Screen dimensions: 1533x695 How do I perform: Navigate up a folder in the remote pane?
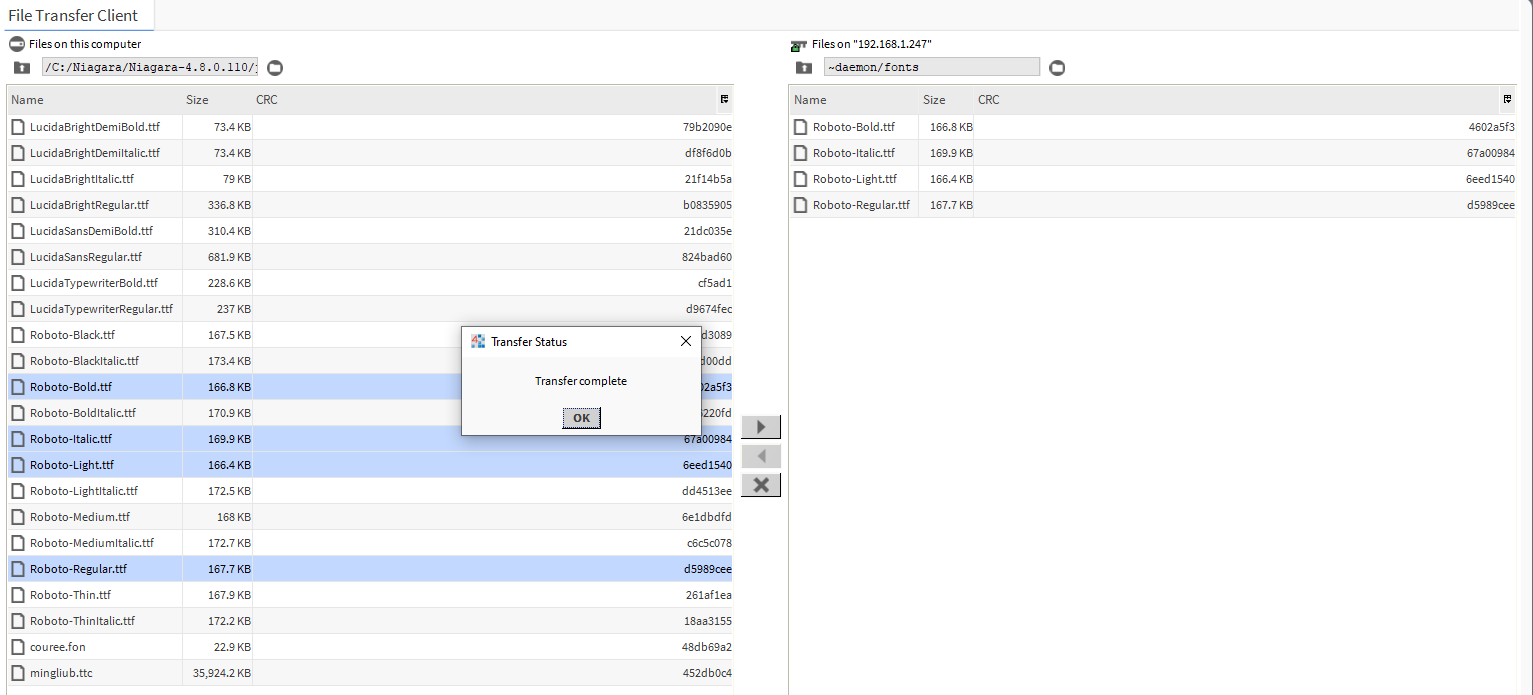(x=803, y=66)
